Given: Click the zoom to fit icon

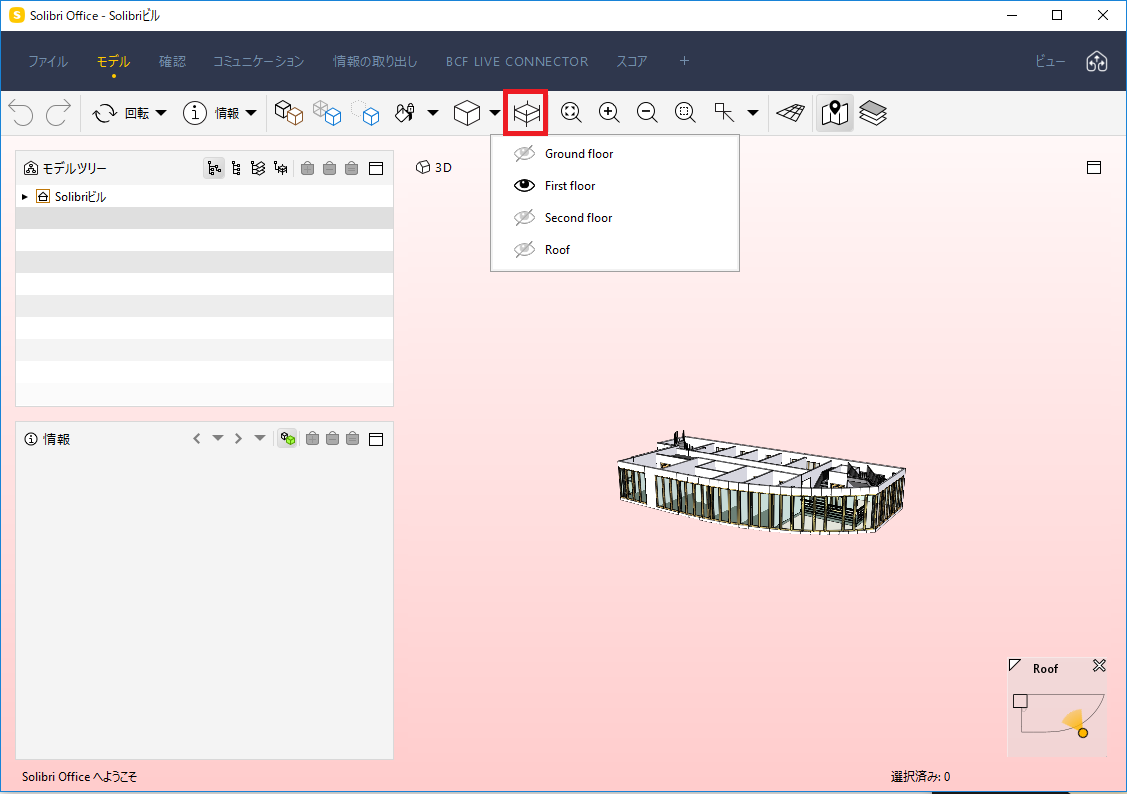Looking at the screenshot, I should (x=571, y=113).
